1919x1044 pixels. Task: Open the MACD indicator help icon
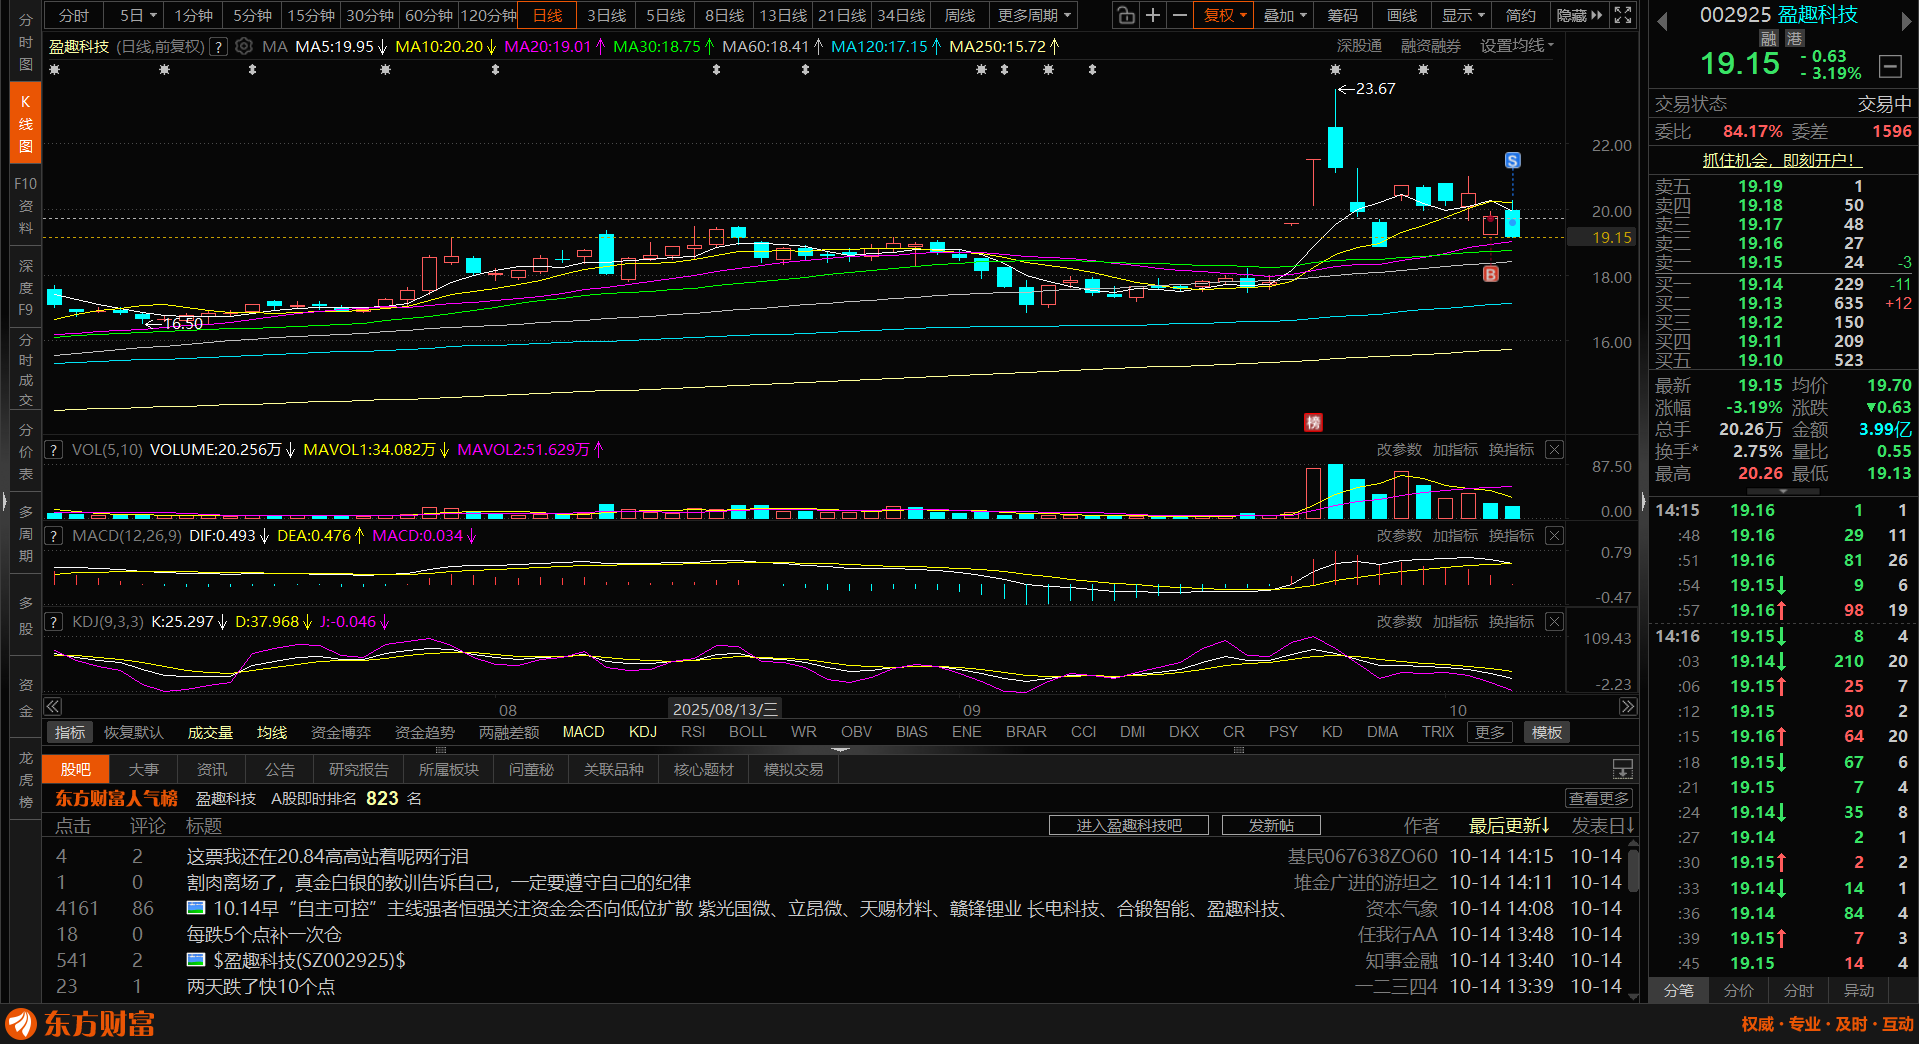click(54, 536)
